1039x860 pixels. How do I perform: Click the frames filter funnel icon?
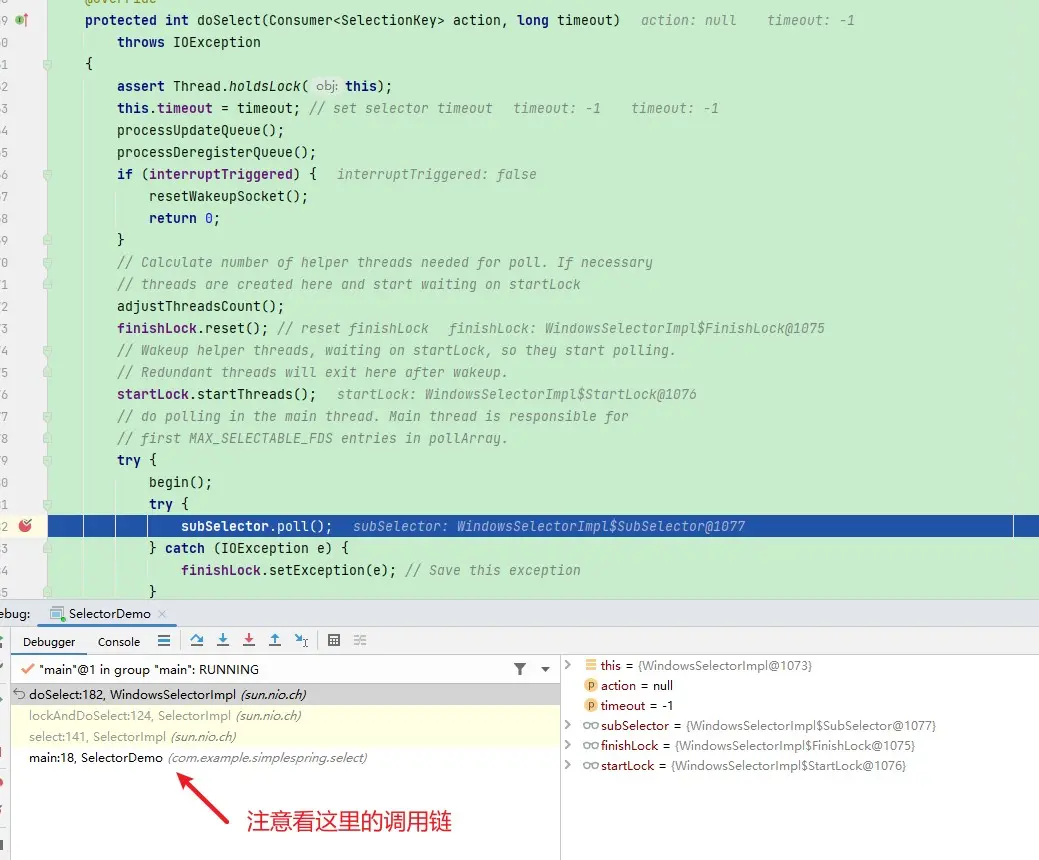click(x=520, y=669)
